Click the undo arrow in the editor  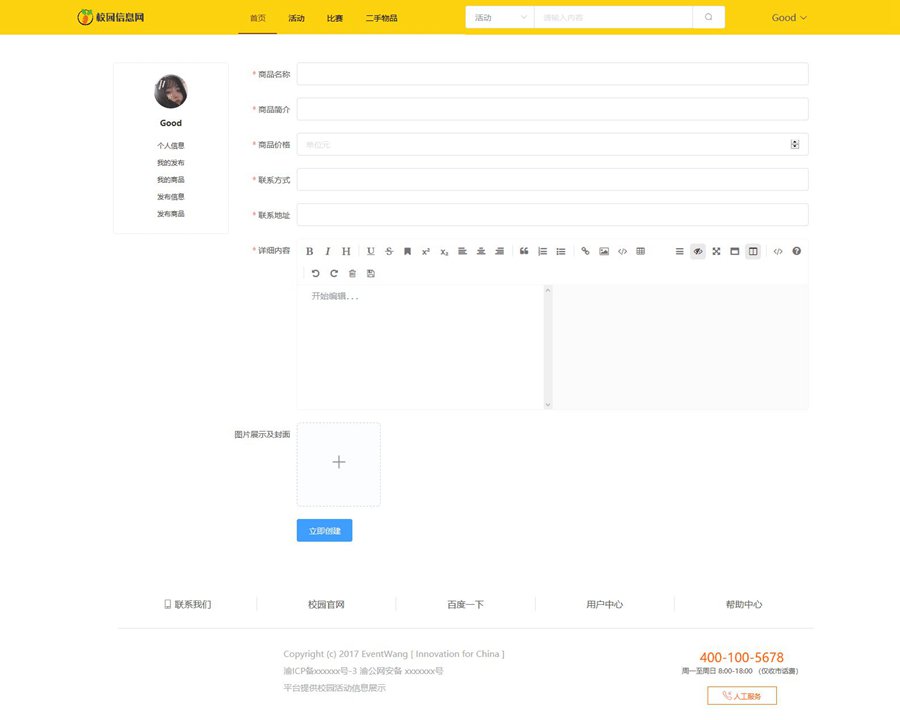(x=316, y=273)
